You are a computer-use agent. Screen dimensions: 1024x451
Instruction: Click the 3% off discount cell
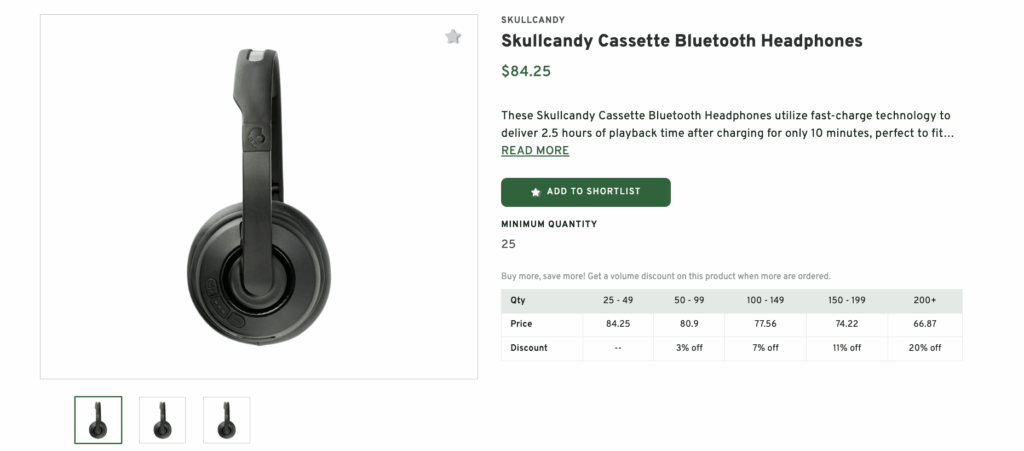pyautogui.click(x=691, y=348)
